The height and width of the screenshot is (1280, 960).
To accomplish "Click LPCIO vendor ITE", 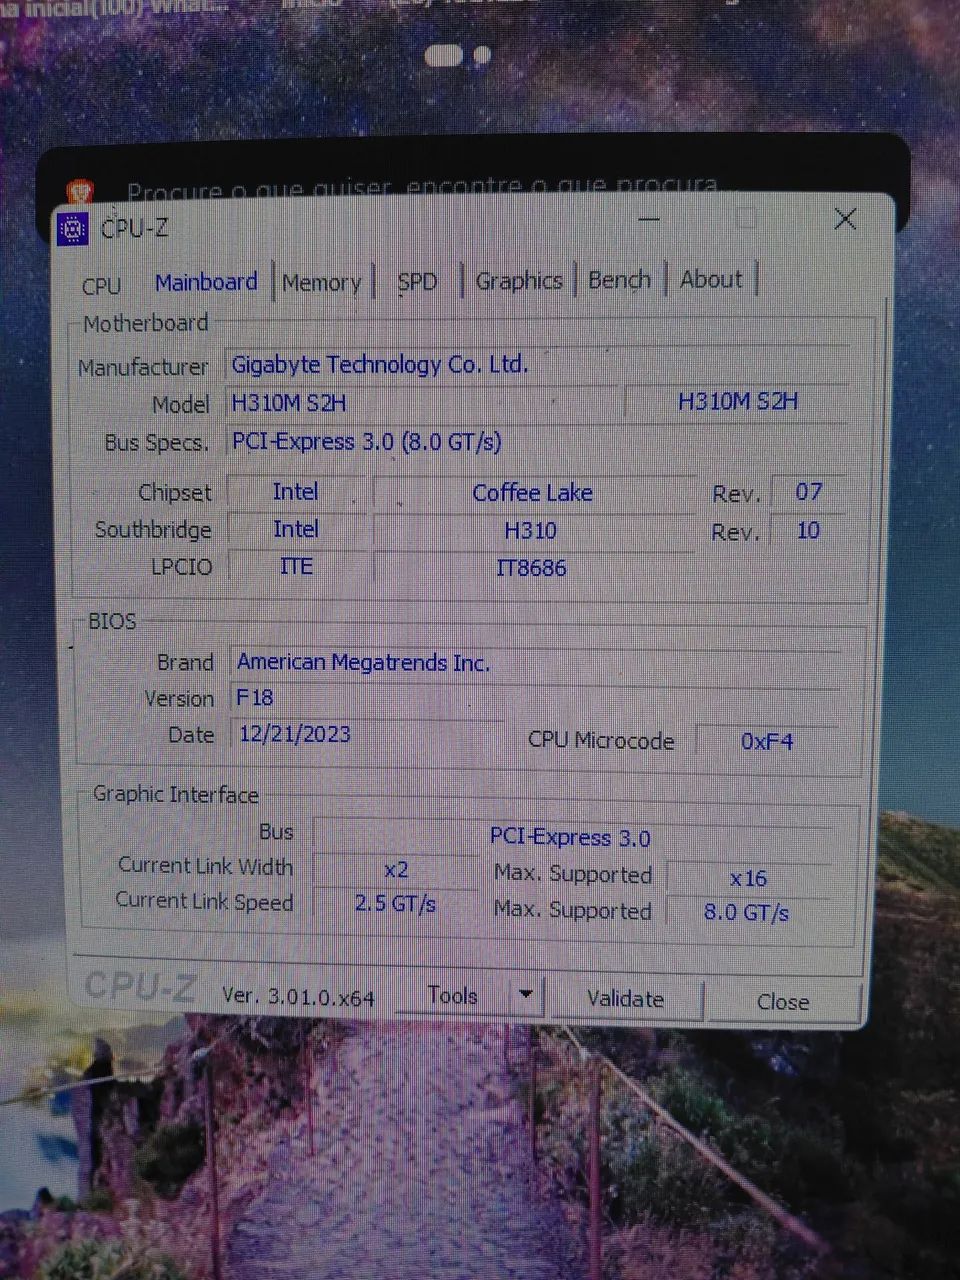I will pos(296,567).
